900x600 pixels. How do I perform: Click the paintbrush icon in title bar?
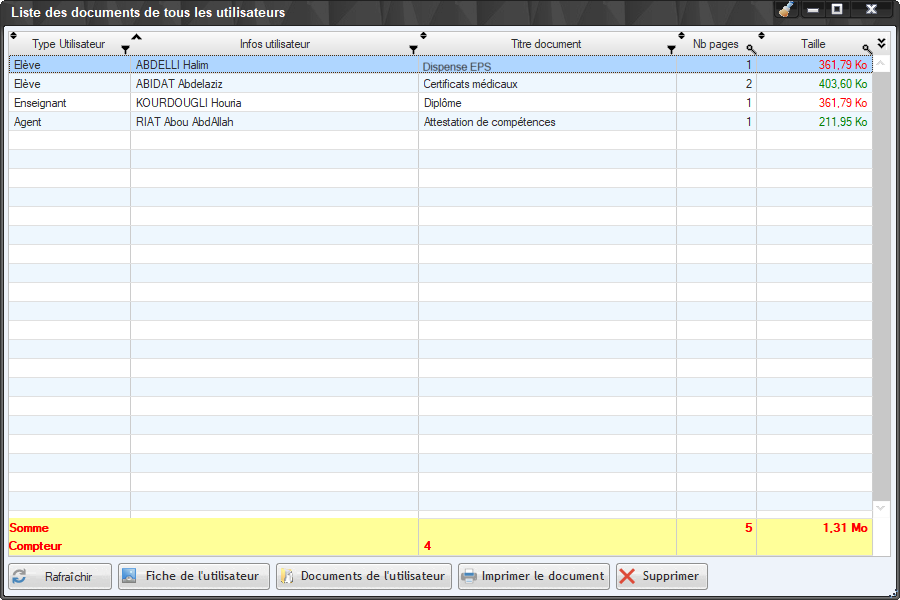click(x=786, y=10)
